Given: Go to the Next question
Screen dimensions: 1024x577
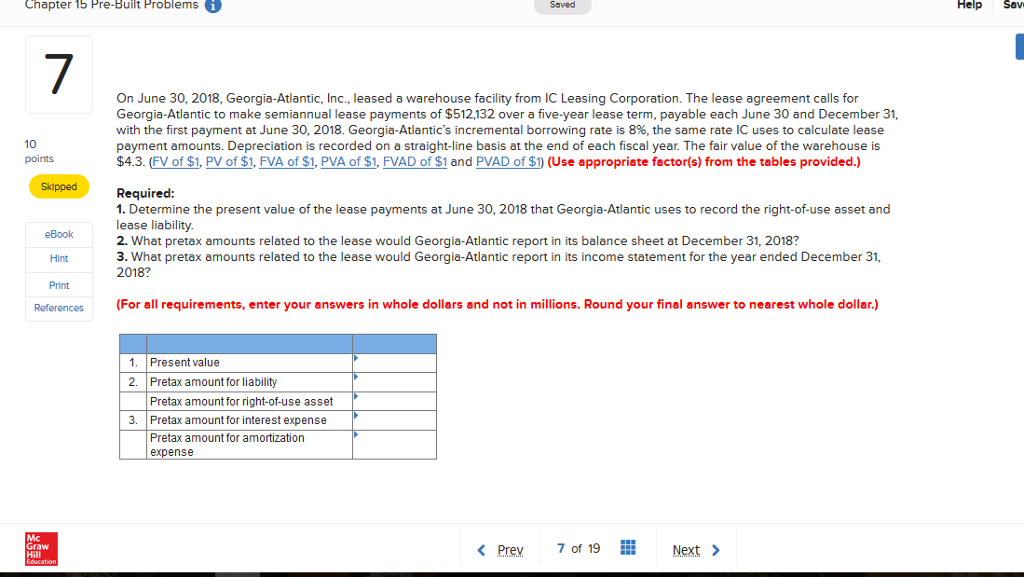Looking at the screenshot, I should 686,550.
